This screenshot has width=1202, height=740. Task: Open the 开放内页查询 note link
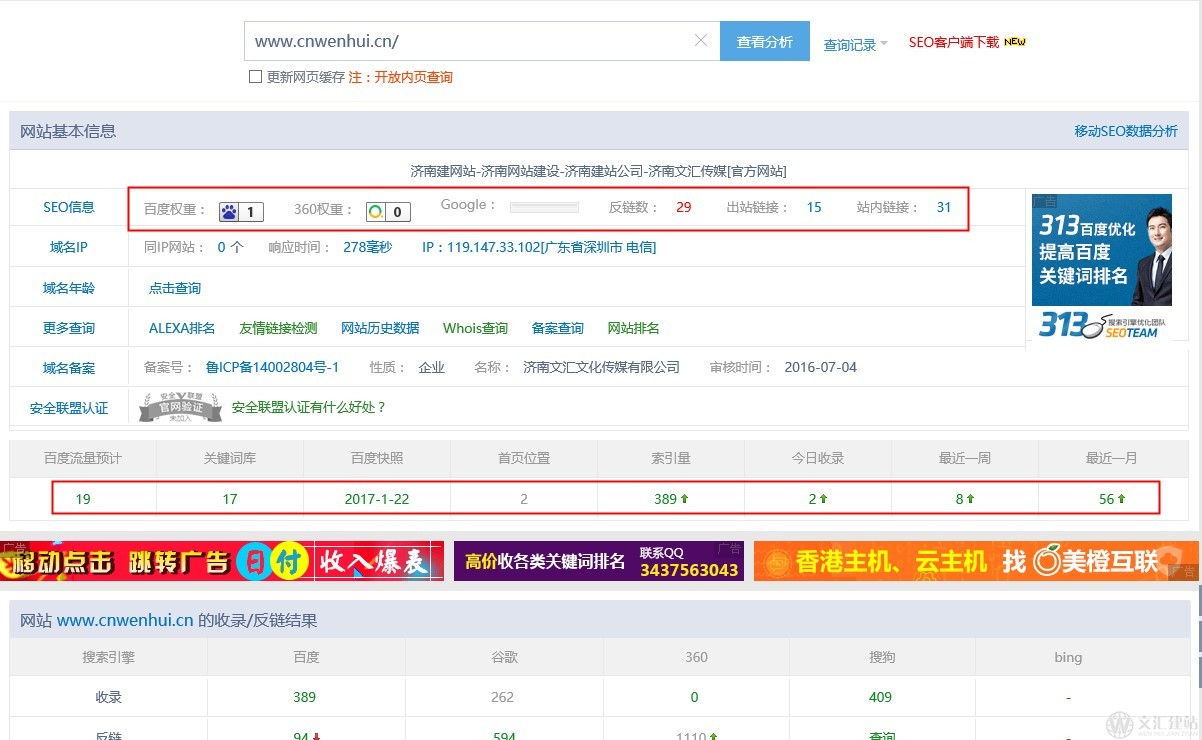tap(413, 77)
